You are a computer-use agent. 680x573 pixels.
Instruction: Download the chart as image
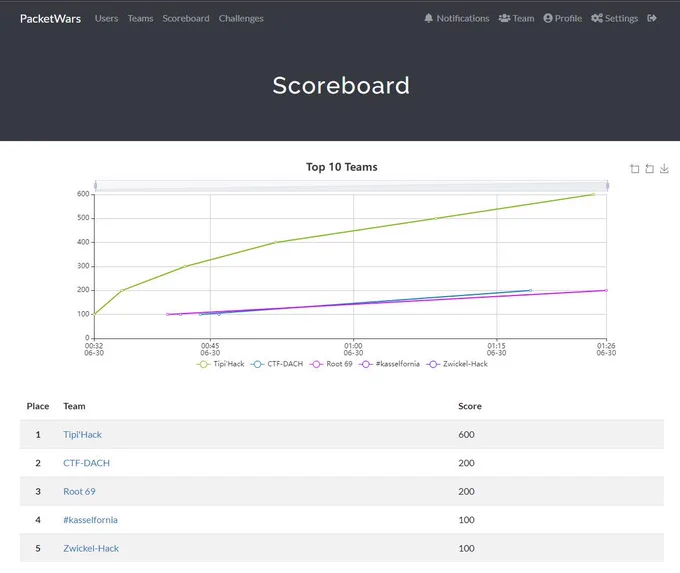tap(664, 169)
